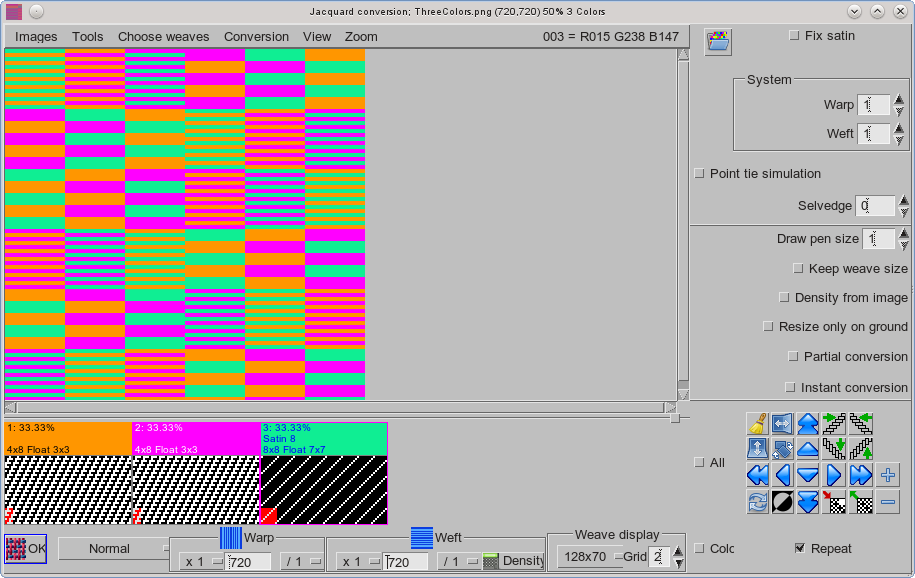Click the rotate shapes icon
915x578 pixels.
[782, 449]
